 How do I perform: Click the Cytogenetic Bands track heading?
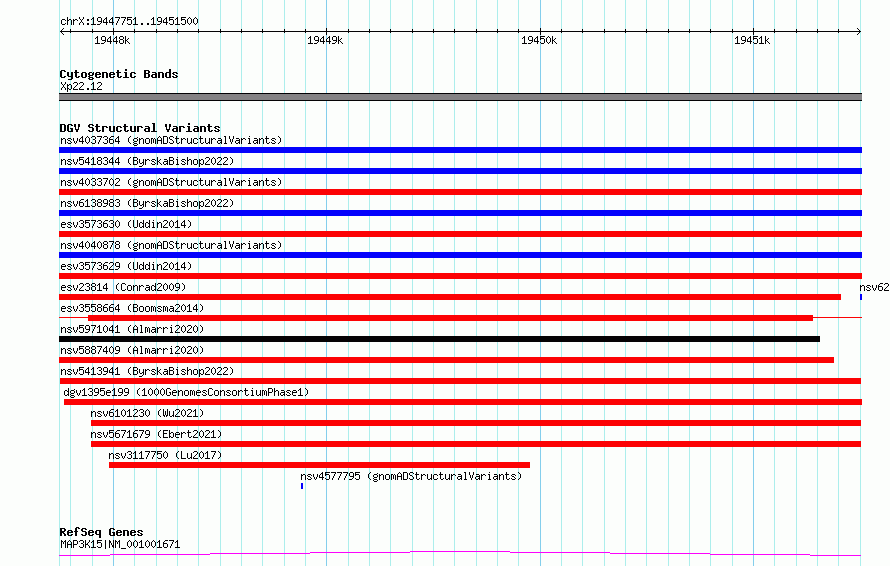119,74
